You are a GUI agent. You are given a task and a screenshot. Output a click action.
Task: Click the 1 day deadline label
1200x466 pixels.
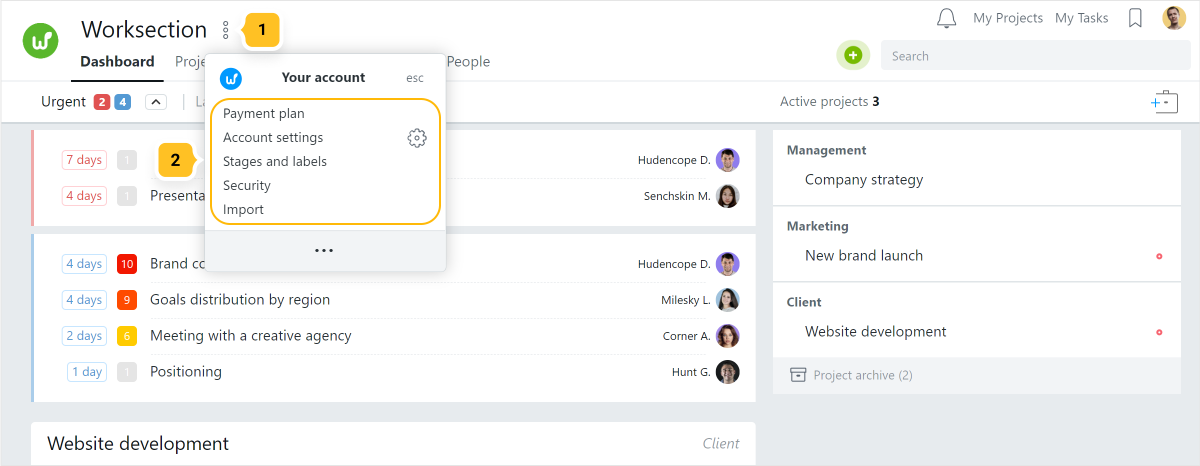click(x=87, y=372)
